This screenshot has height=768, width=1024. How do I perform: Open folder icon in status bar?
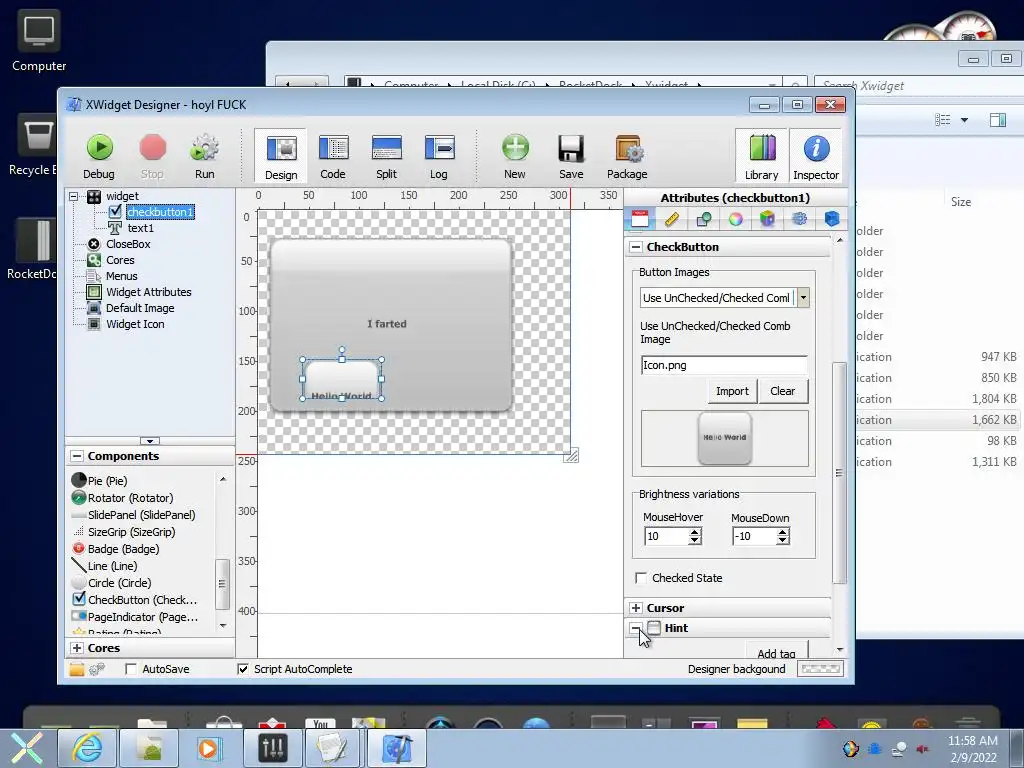pos(76,669)
